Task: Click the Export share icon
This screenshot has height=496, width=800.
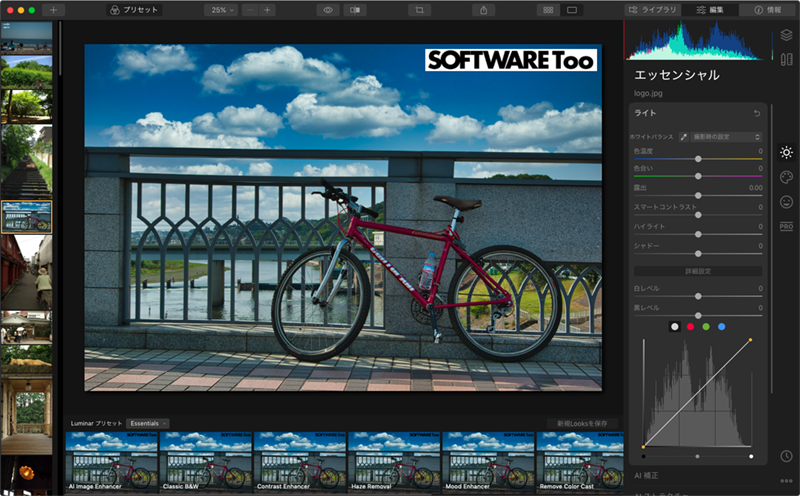Action: tap(484, 10)
